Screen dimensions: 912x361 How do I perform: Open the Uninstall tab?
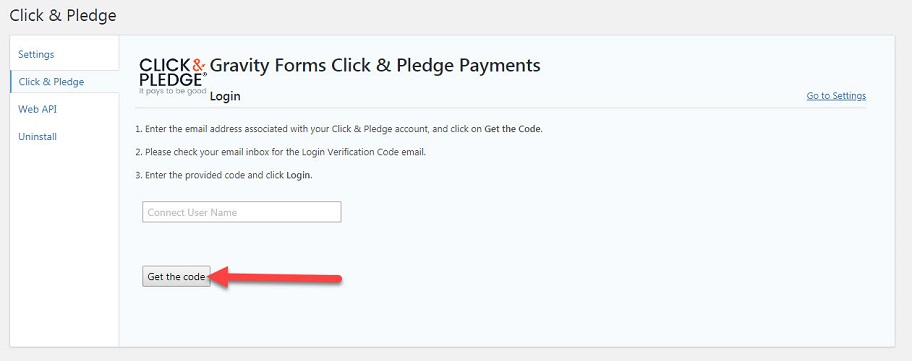coord(37,137)
